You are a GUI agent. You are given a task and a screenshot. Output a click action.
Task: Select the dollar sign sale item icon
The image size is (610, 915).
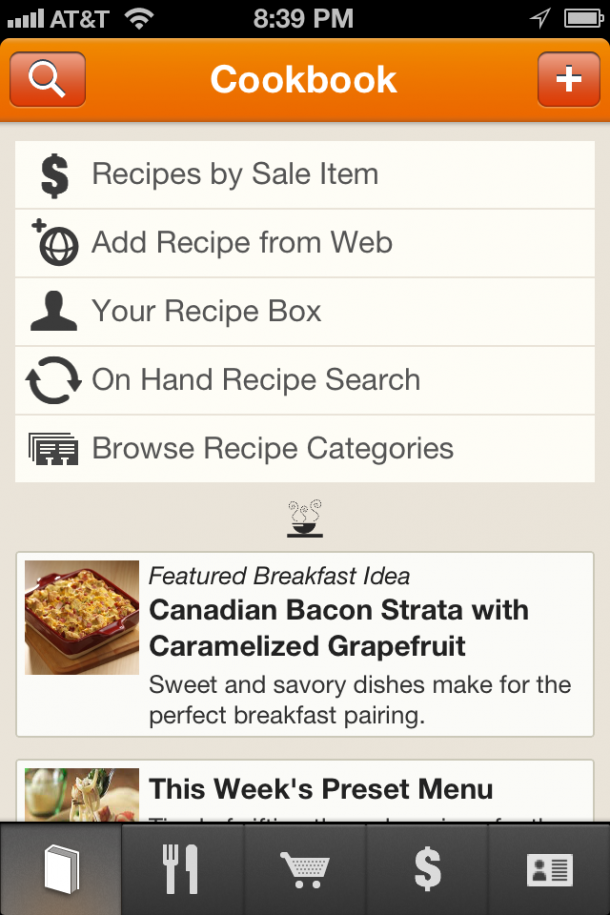pos(55,176)
